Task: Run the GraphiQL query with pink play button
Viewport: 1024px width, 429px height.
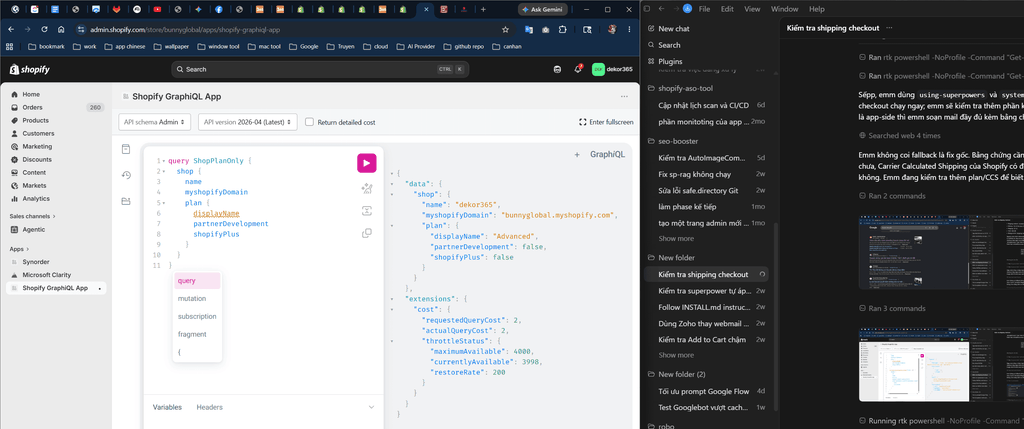Action: (x=366, y=163)
